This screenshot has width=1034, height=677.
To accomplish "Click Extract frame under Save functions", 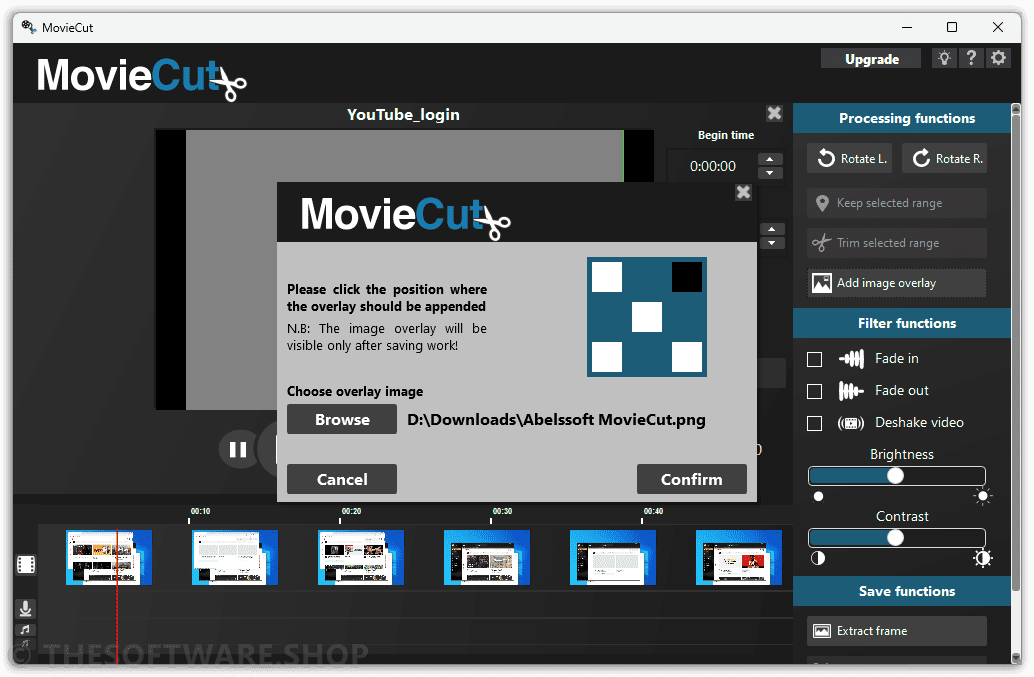I will click(897, 631).
